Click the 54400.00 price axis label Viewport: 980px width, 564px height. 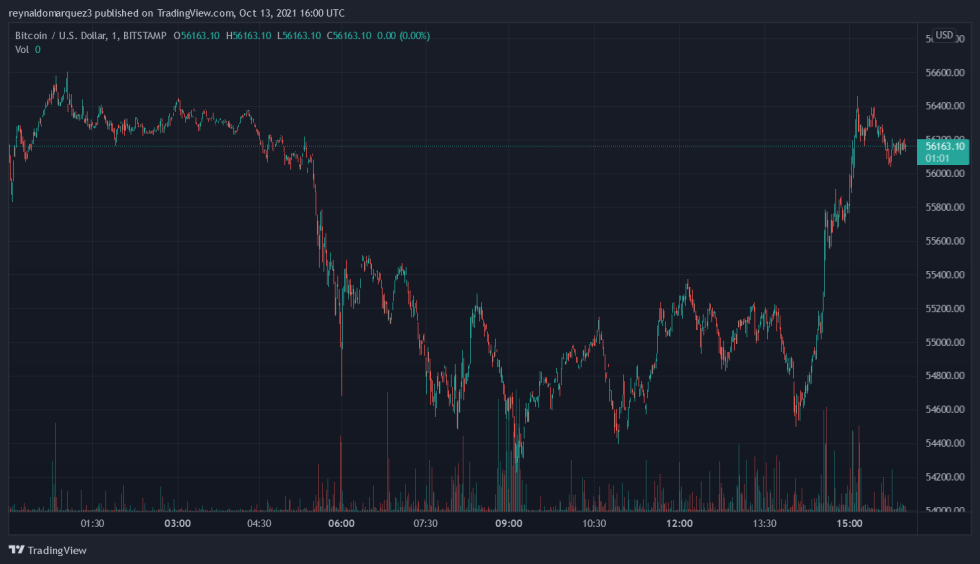pos(945,443)
